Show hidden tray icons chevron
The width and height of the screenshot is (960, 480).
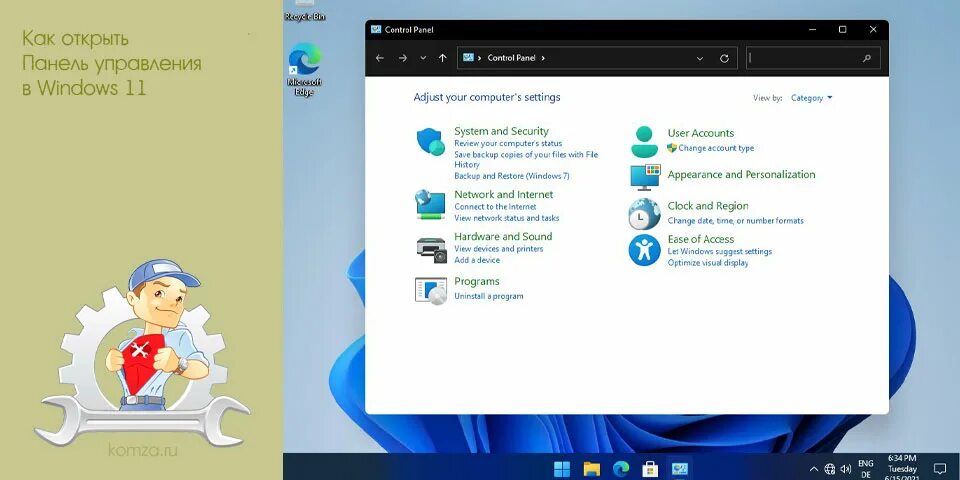[x=814, y=470]
